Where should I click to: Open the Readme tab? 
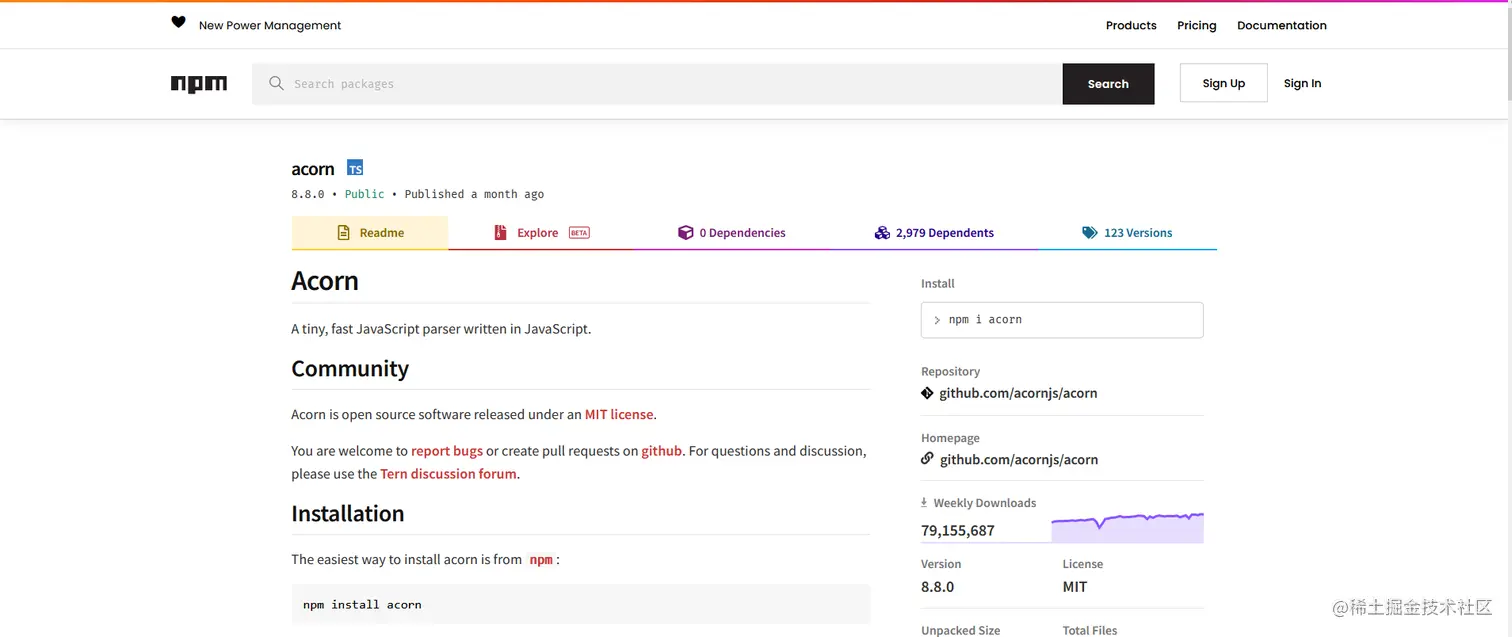[x=370, y=233]
